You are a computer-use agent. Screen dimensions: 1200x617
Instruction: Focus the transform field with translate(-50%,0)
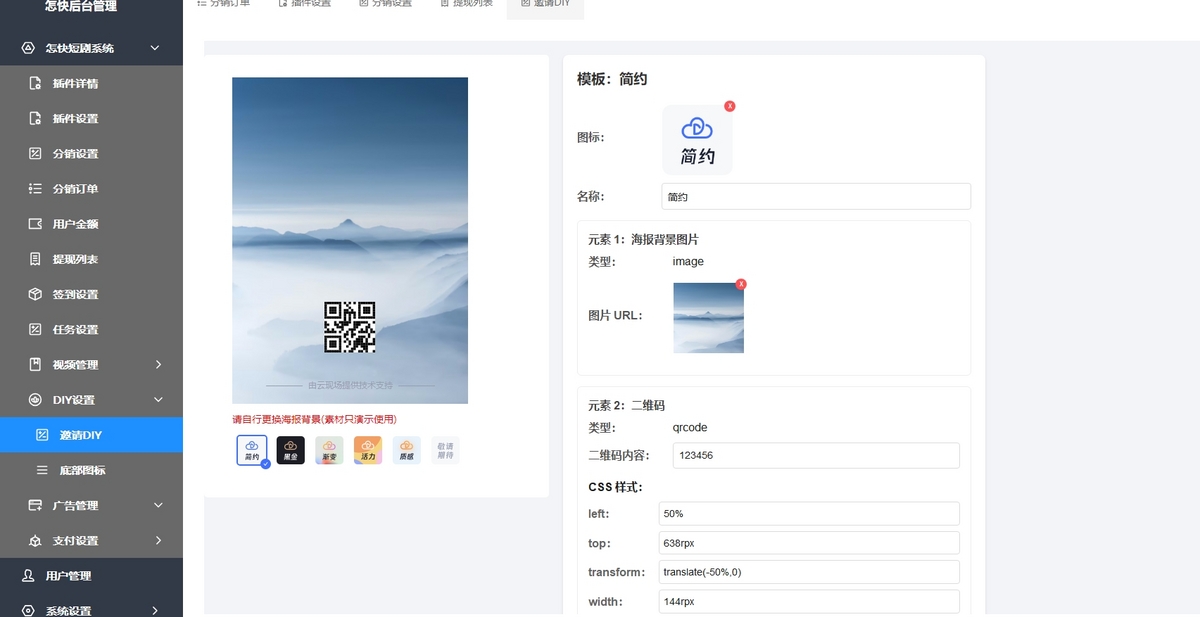(809, 572)
